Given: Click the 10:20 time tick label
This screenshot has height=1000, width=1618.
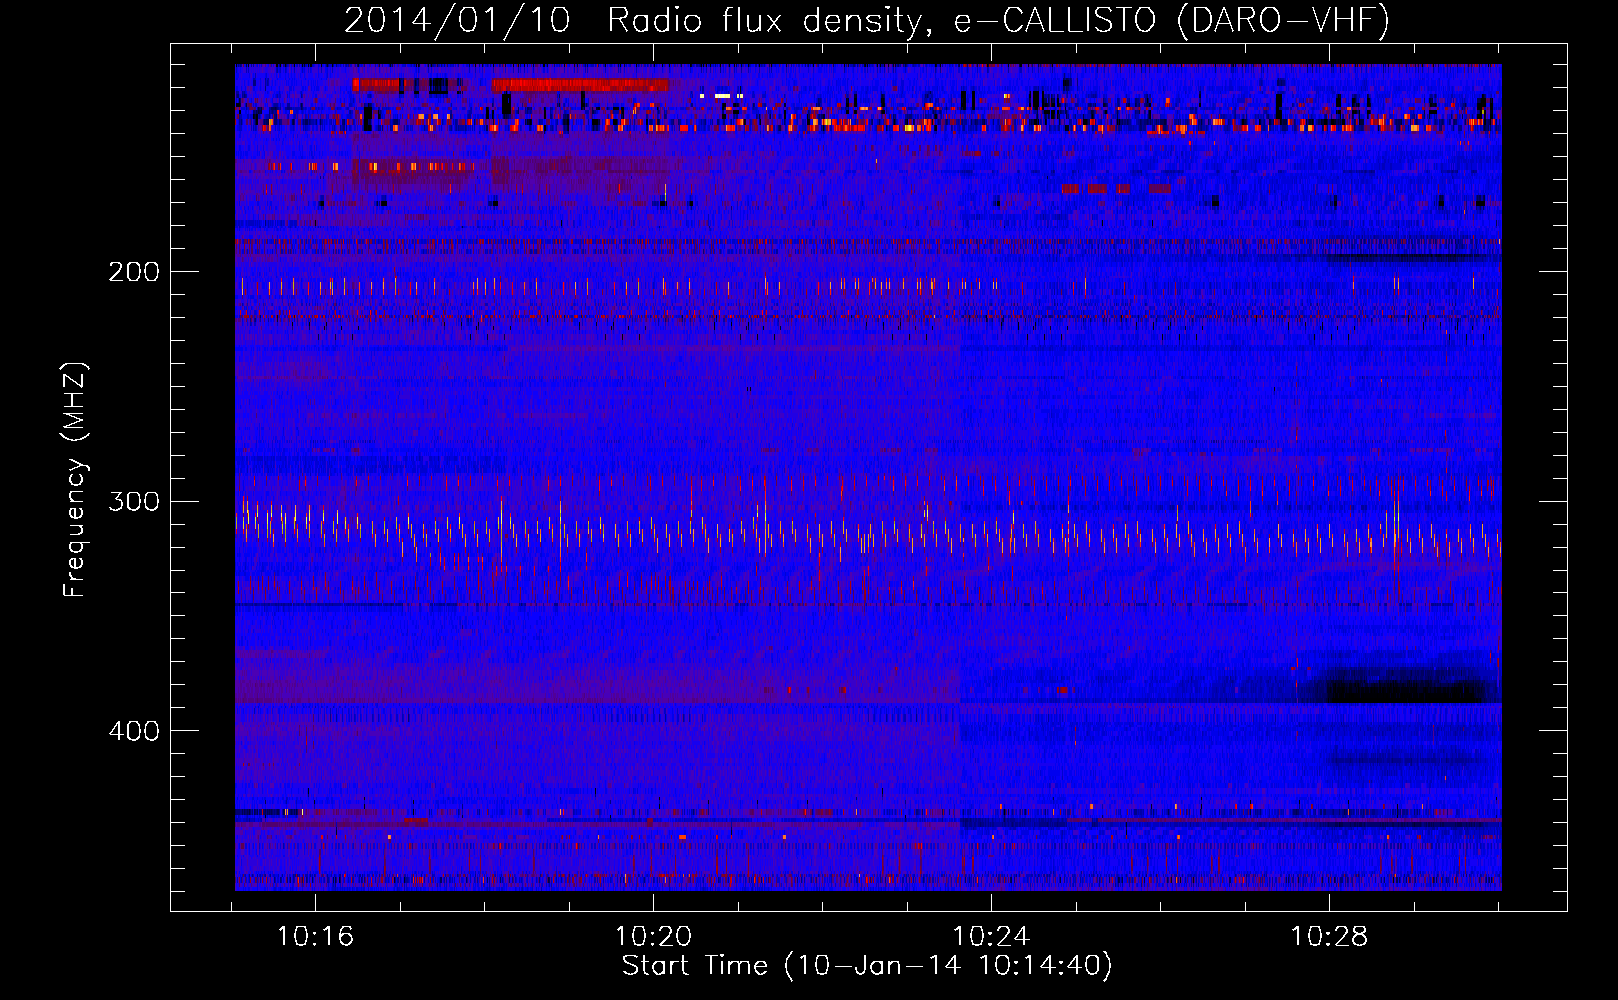Looking at the screenshot, I should click(x=653, y=937).
